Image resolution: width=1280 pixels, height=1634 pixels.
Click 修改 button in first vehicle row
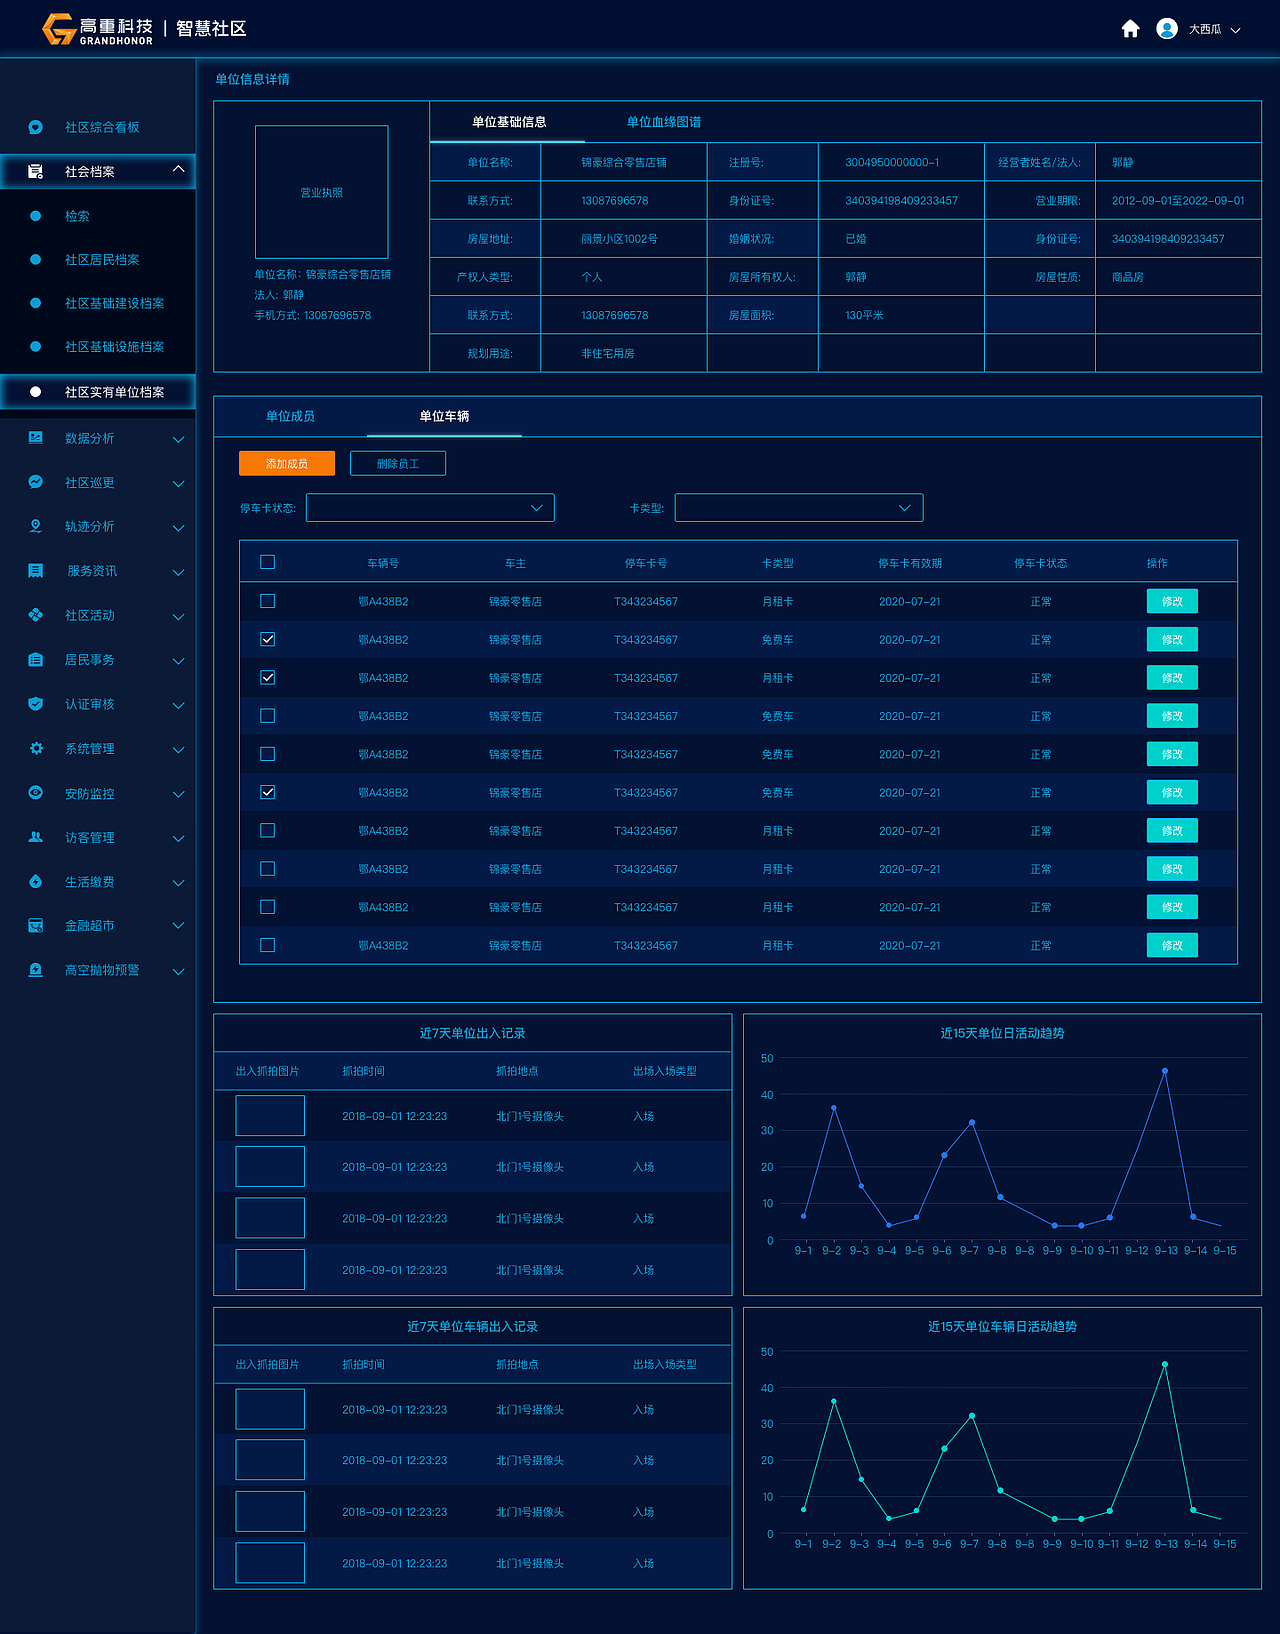pos(1172,601)
